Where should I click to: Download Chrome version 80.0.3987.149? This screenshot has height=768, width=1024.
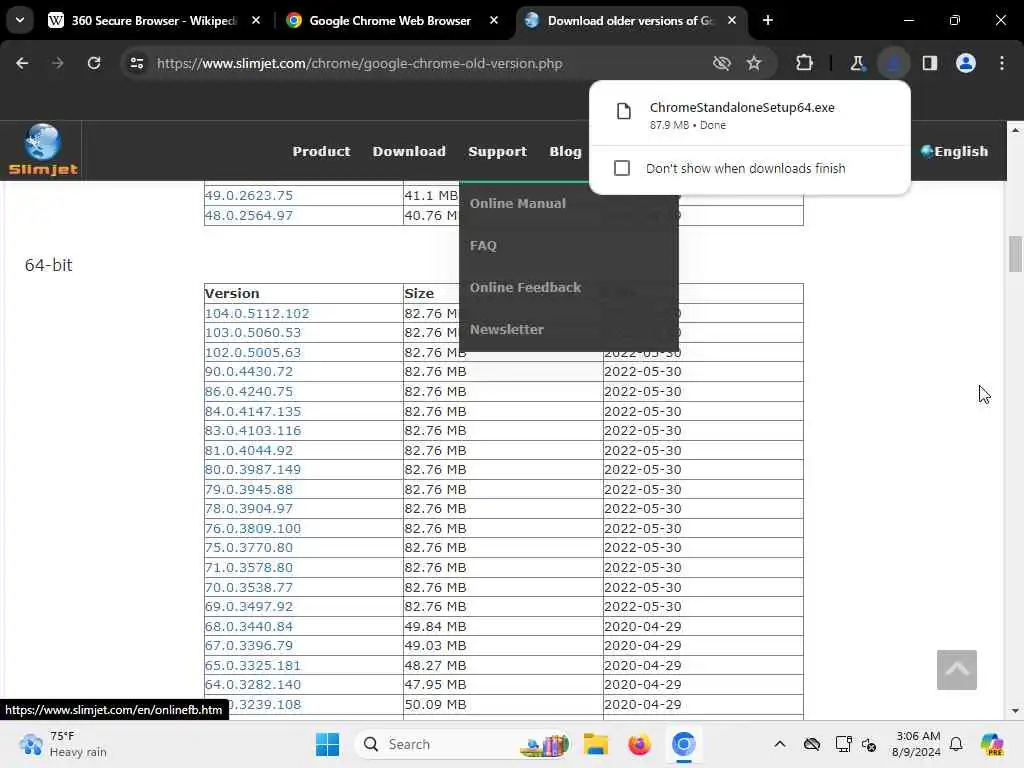point(253,470)
